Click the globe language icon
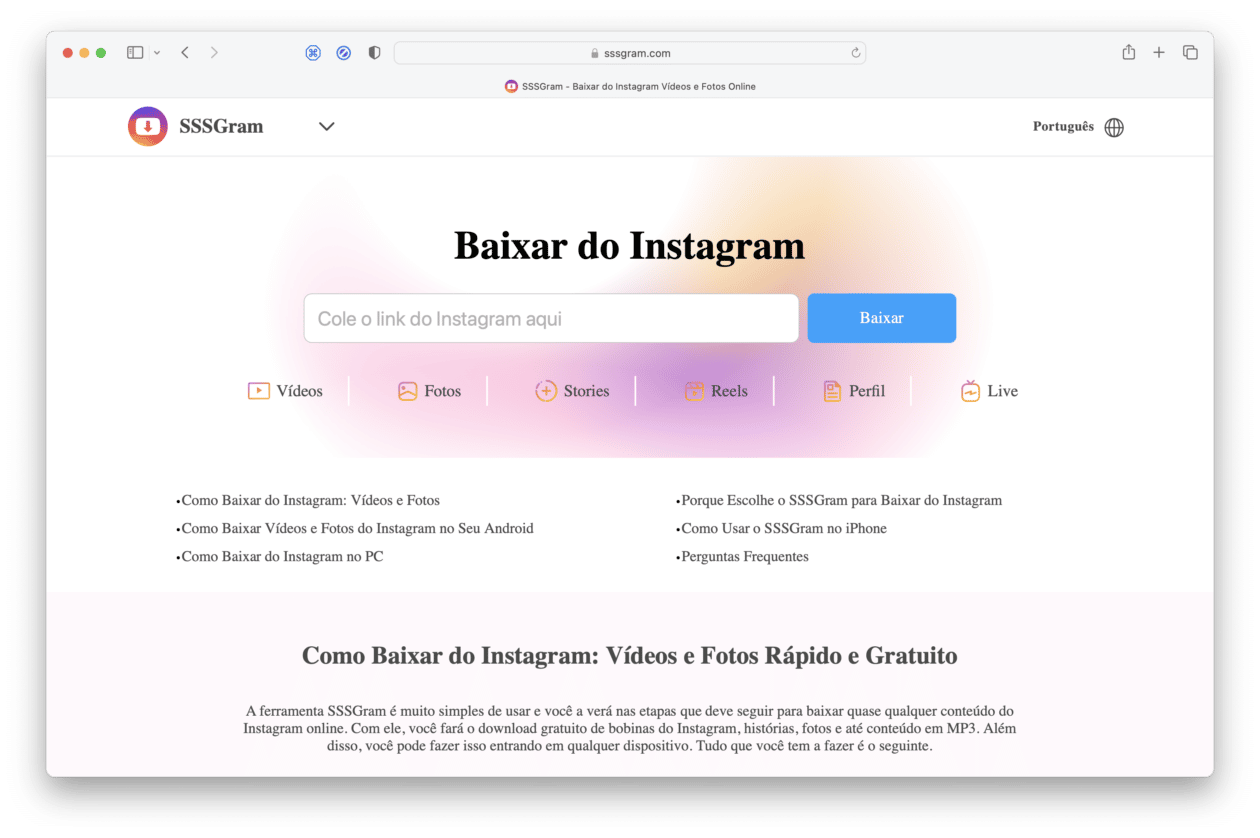Viewport: 1260px width, 838px height. pyautogui.click(x=1114, y=126)
